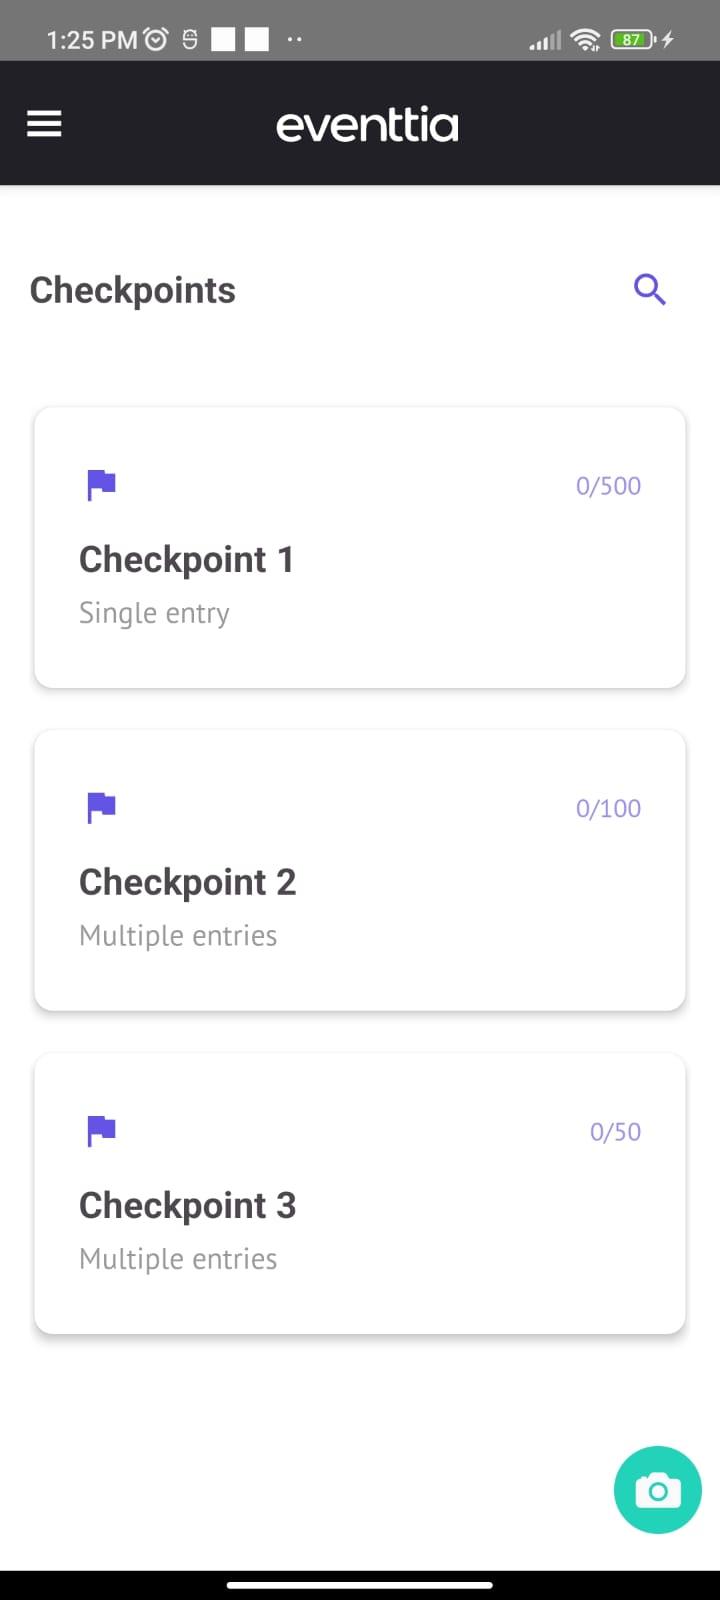Tap the flag icon for Checkpoint 2
This screenshot has height=1600, width=720.
click(102, 807)
